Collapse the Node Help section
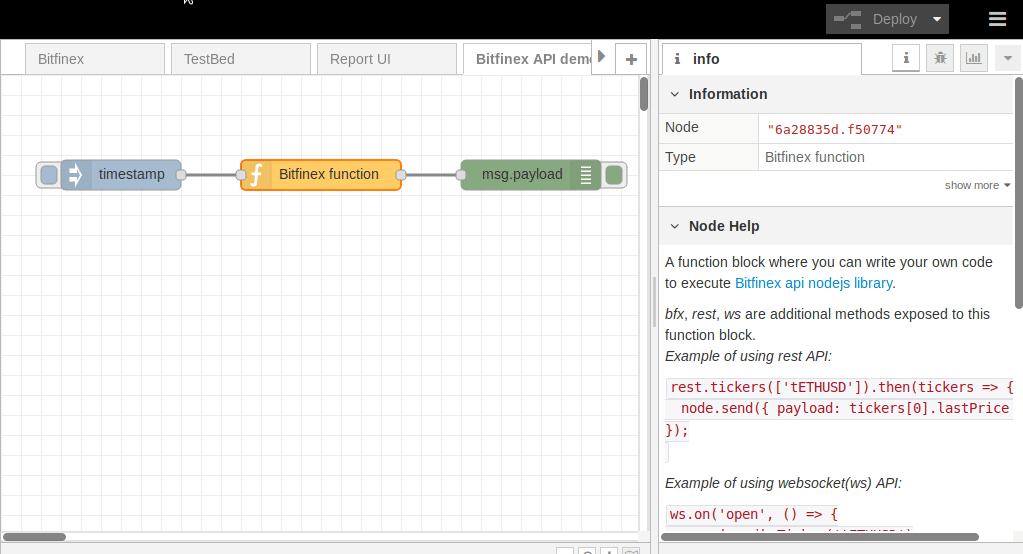The height and width of the screenshot is (554, 1023). click(675, 226)
